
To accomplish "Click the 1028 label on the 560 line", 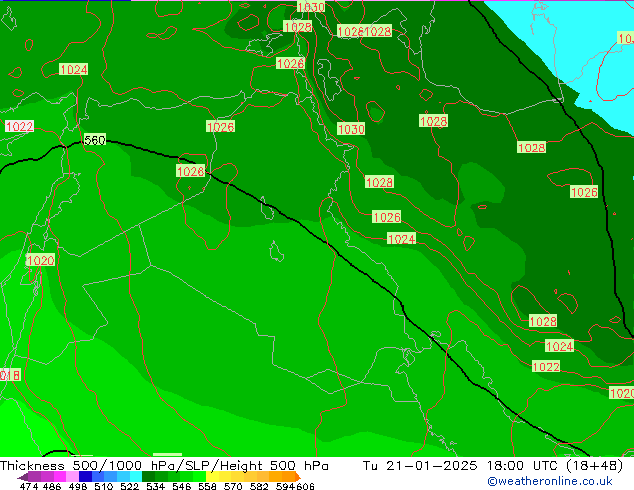I will click(x=190, y=171).
